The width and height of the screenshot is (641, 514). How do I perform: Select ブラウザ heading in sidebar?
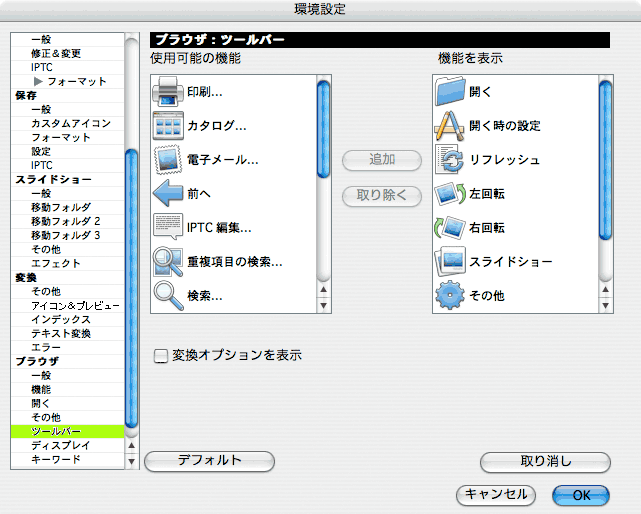click(67, 361)
